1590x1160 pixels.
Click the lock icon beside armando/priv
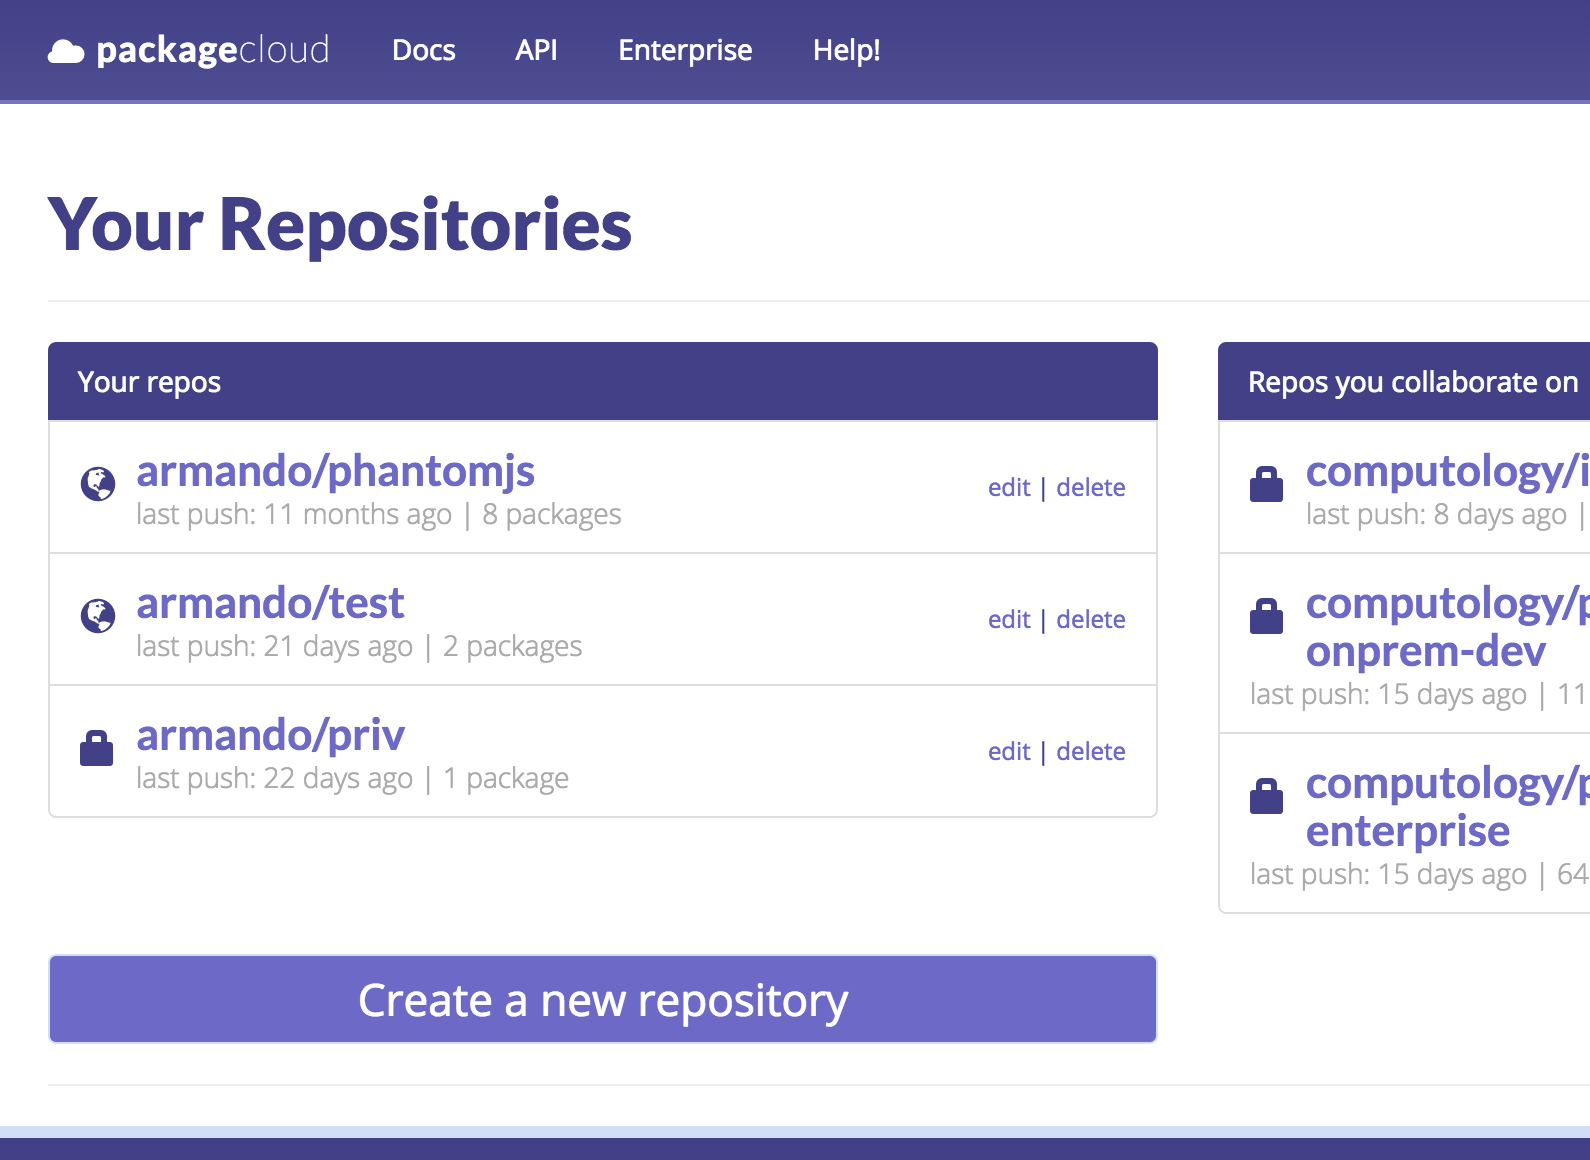click(x=97, y=748)
